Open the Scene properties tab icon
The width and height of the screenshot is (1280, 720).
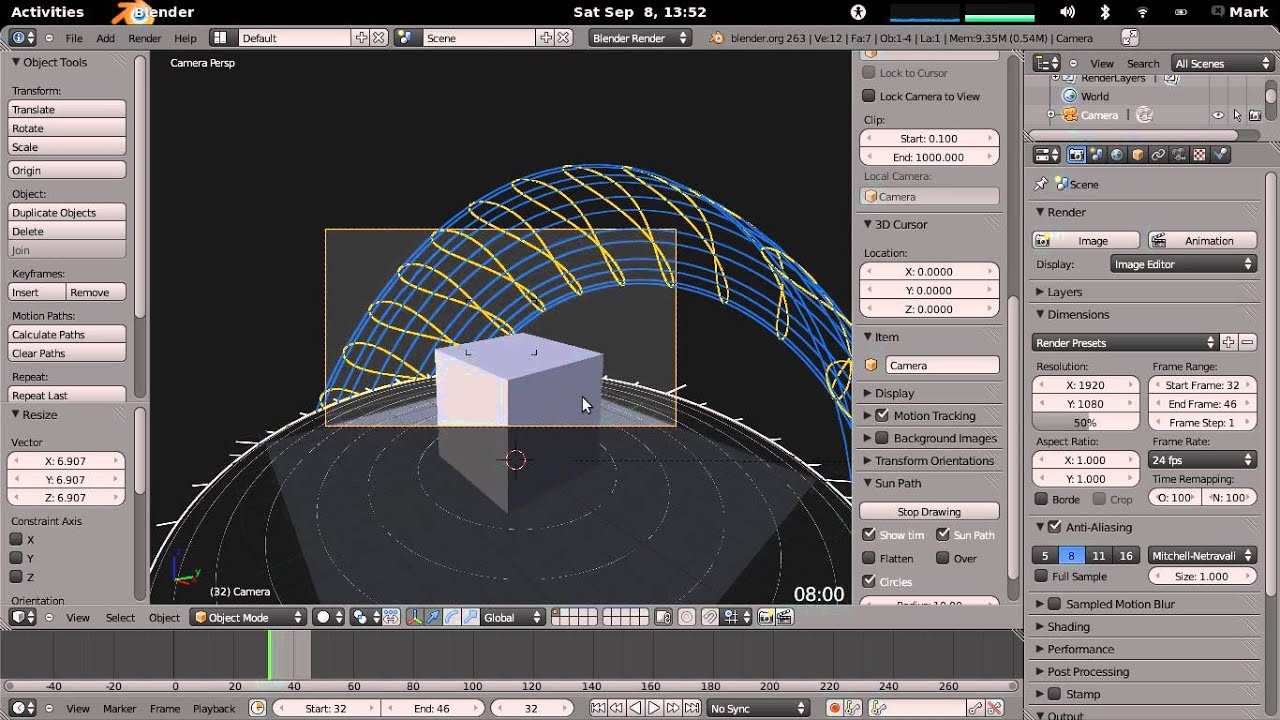[1097, 155]
